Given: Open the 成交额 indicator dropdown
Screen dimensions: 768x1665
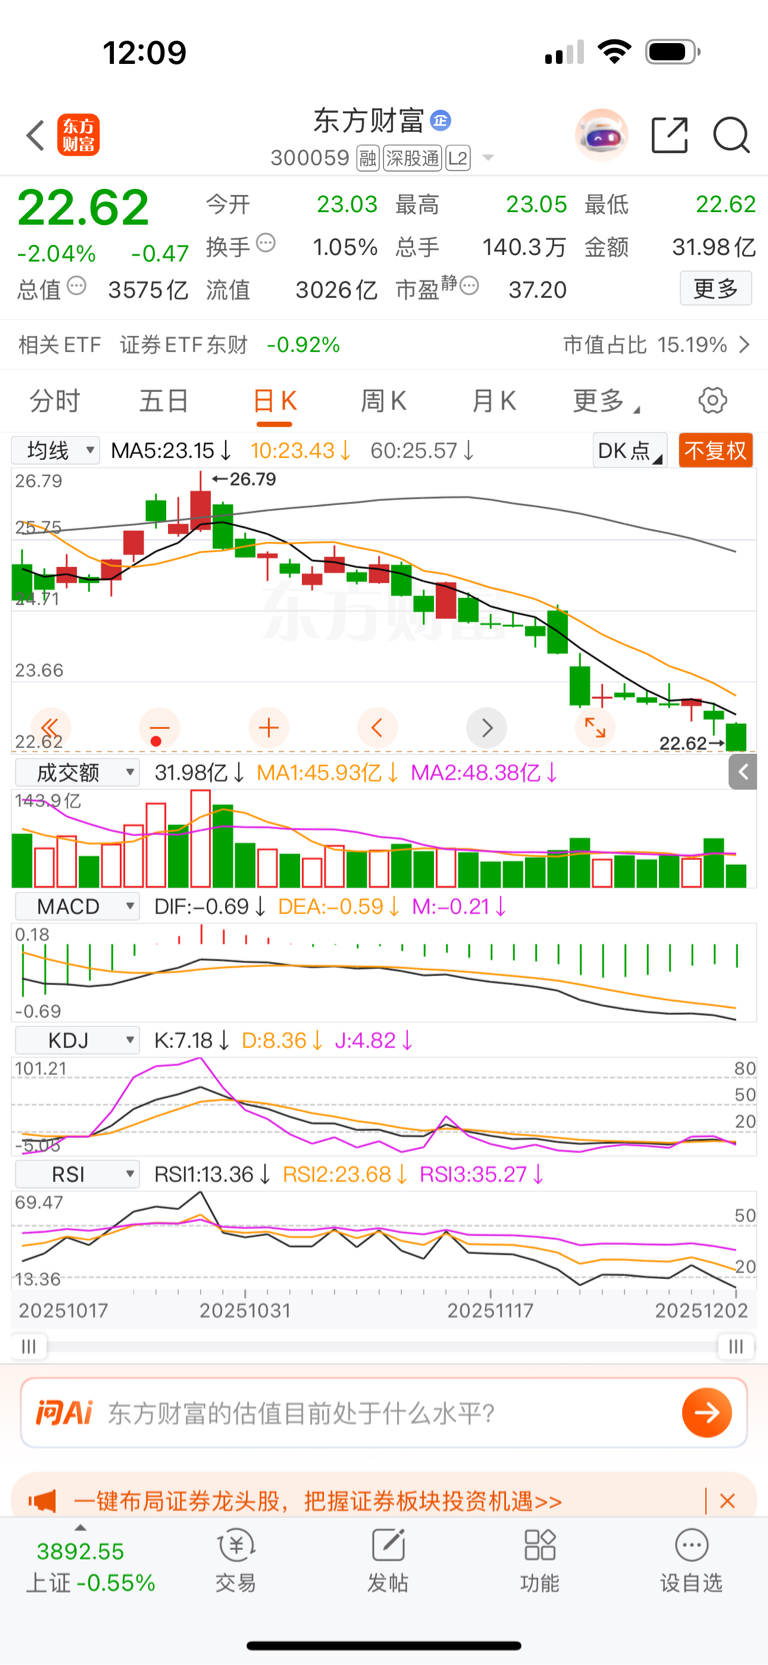Looking at the screenshot, I should 76,772.
